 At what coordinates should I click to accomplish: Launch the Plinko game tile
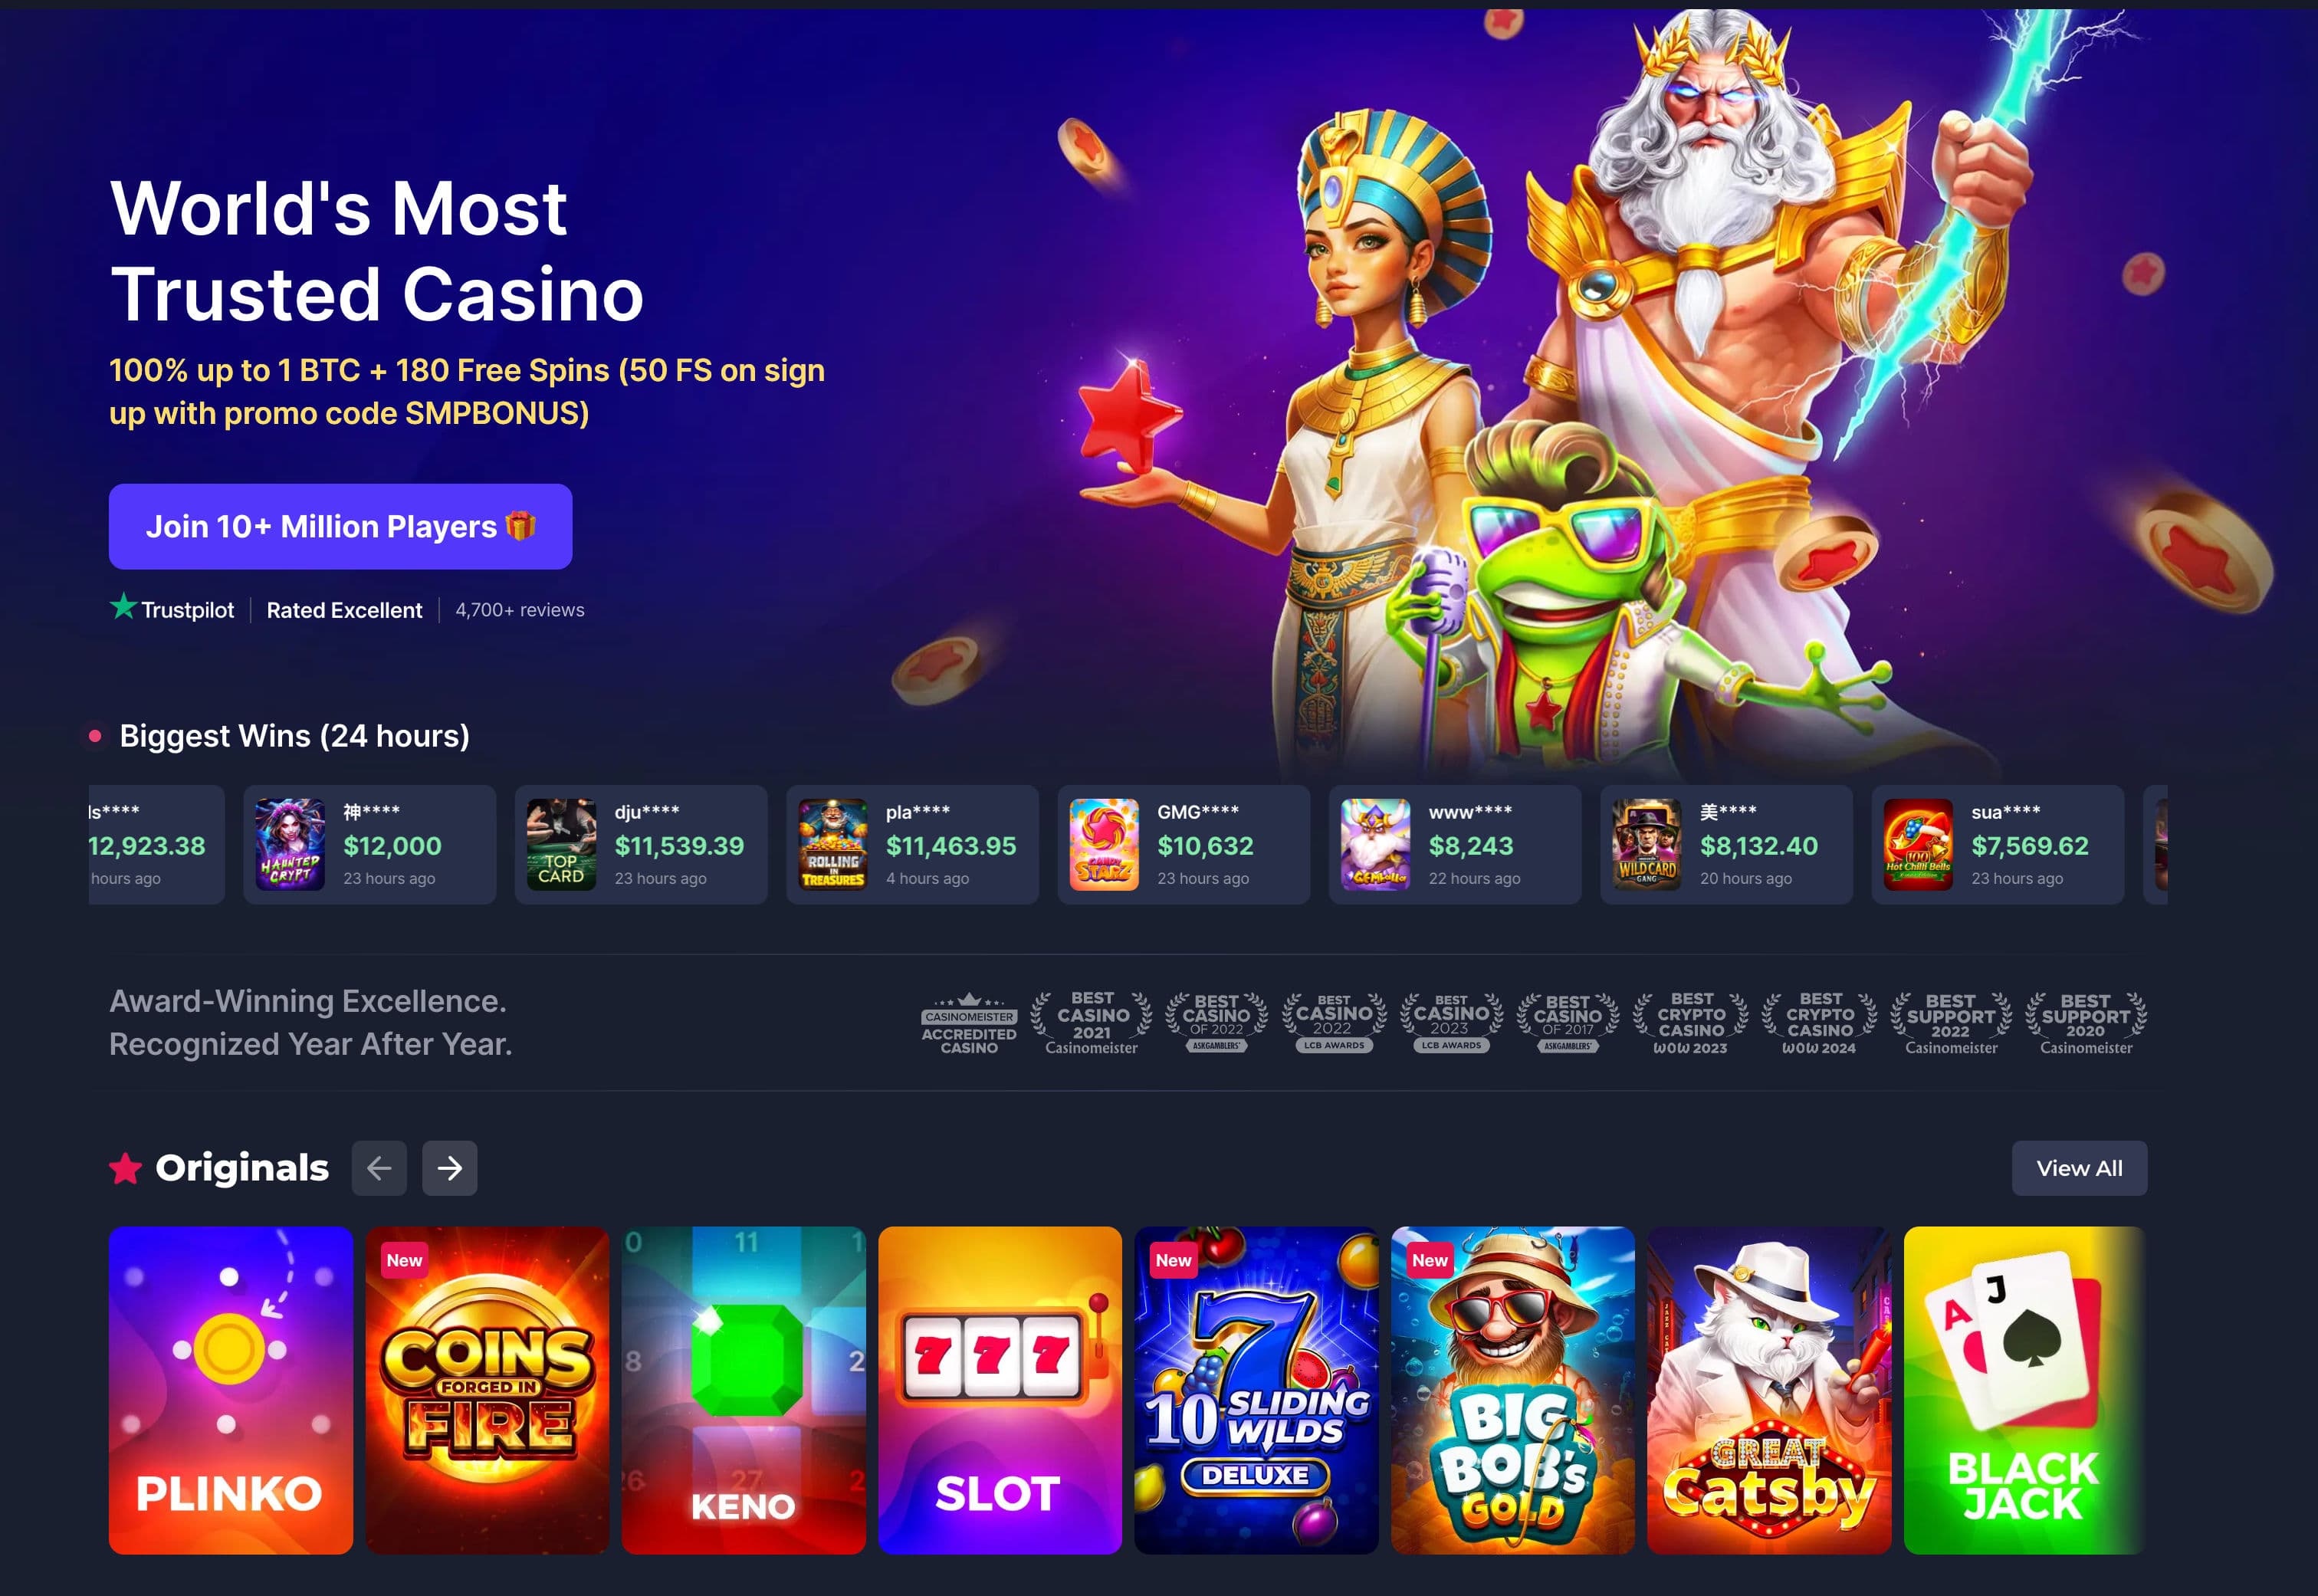point(231,1390)
